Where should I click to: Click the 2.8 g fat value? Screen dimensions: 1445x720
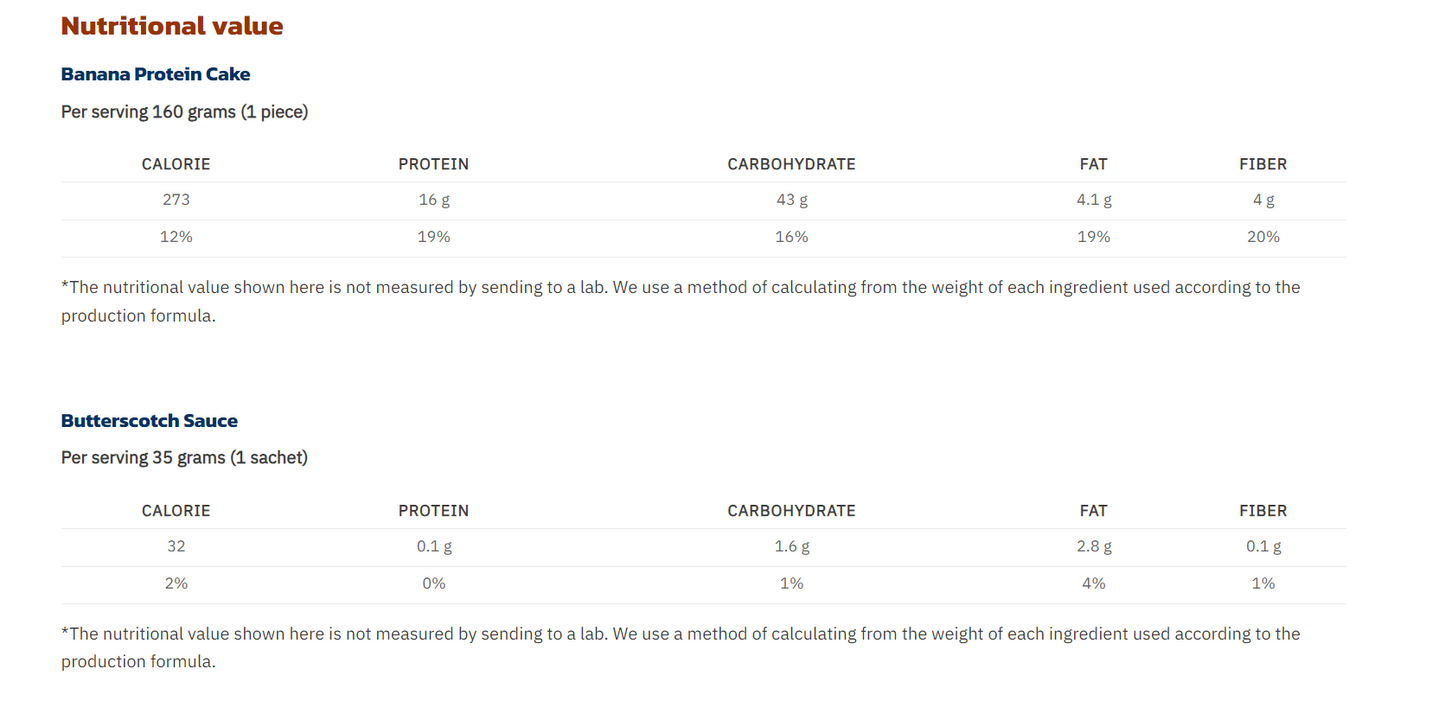click(x=1093, y=547)
